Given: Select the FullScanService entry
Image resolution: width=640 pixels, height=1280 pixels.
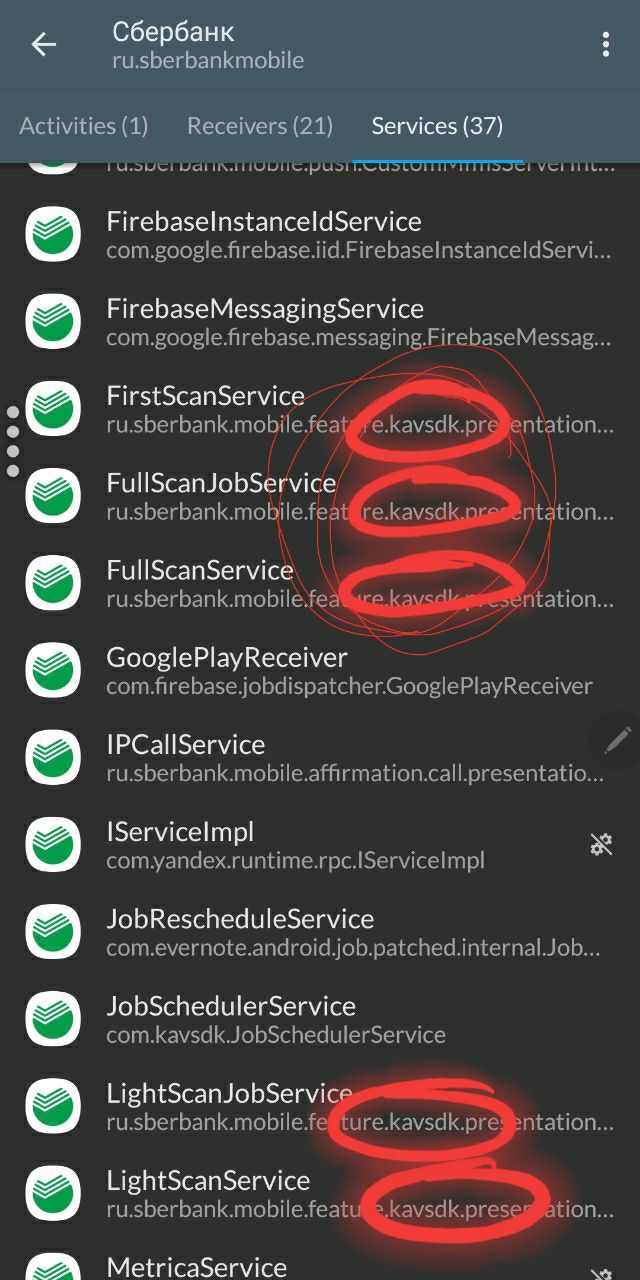Looking at the screenshot, I should 320,583.
